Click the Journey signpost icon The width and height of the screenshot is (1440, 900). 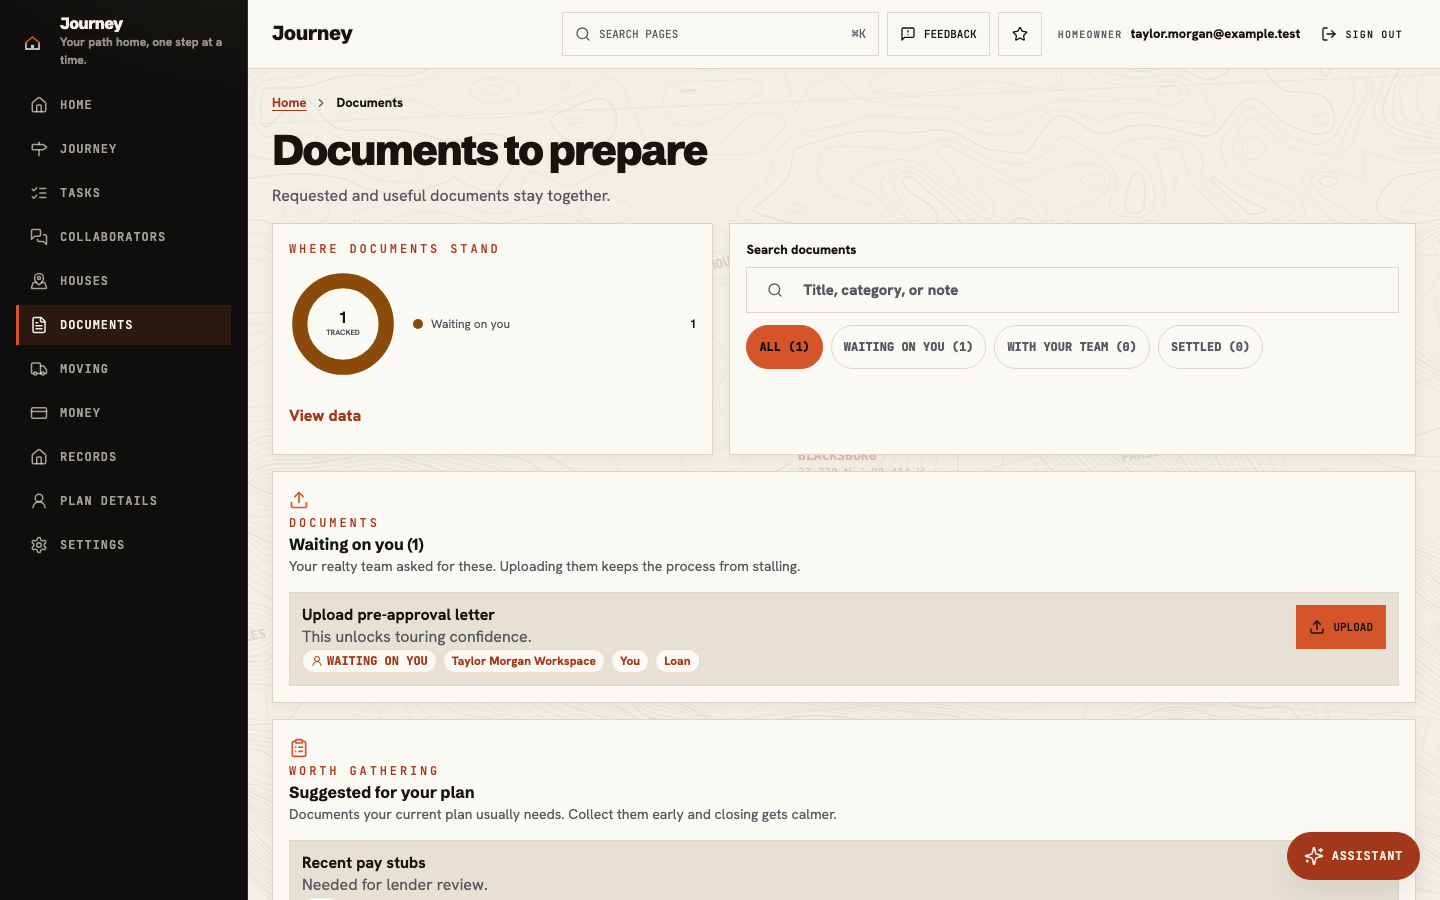point(39,149)
